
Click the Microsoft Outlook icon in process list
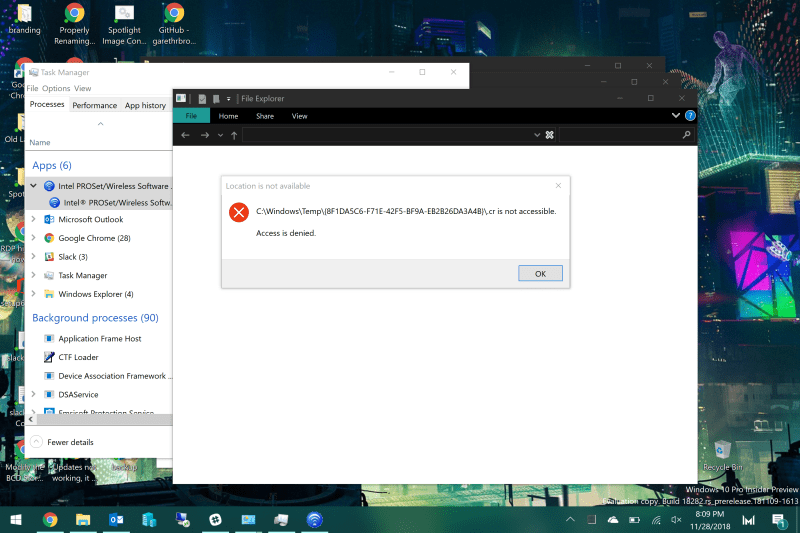coord(49,219)
